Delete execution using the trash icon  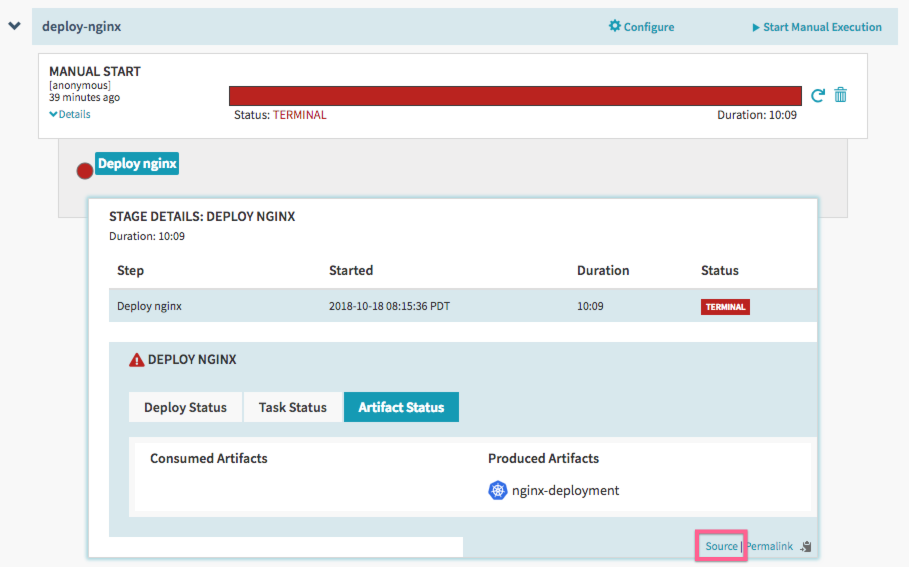click(x=841, y=95)
